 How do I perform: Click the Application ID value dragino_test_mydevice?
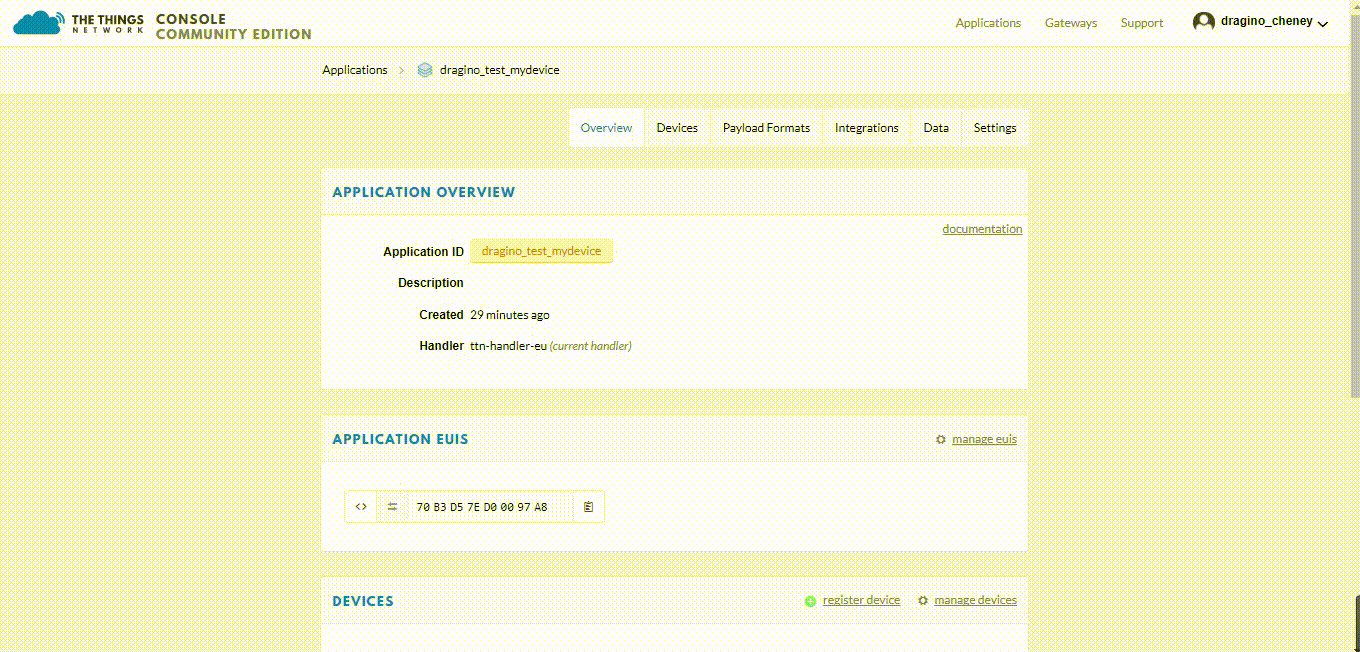click(541, 251)
